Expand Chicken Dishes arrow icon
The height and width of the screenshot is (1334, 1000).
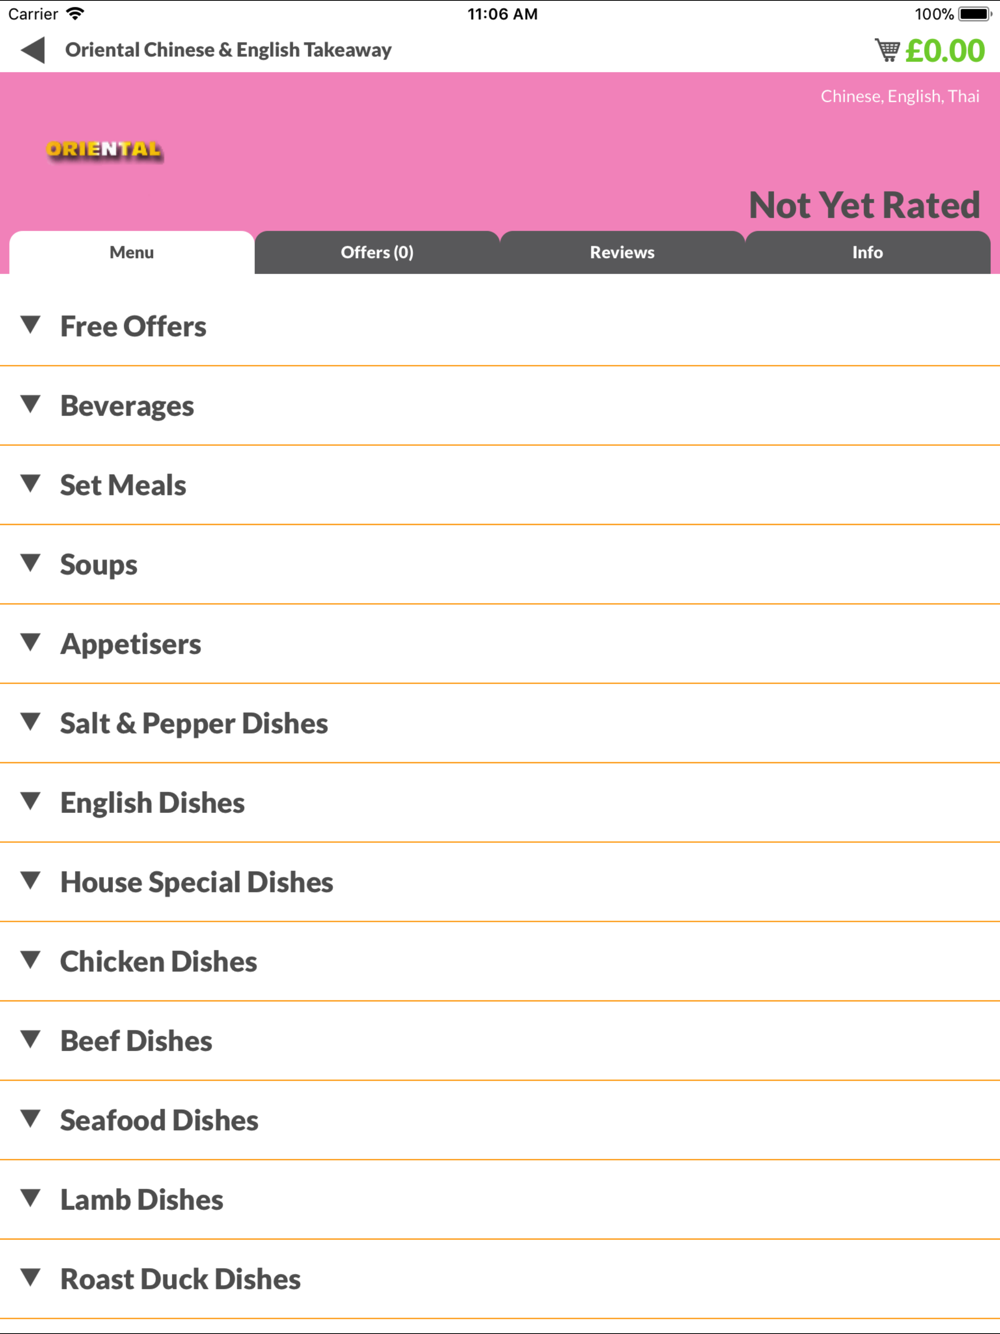pyautogui.click(x=31, y=960)
